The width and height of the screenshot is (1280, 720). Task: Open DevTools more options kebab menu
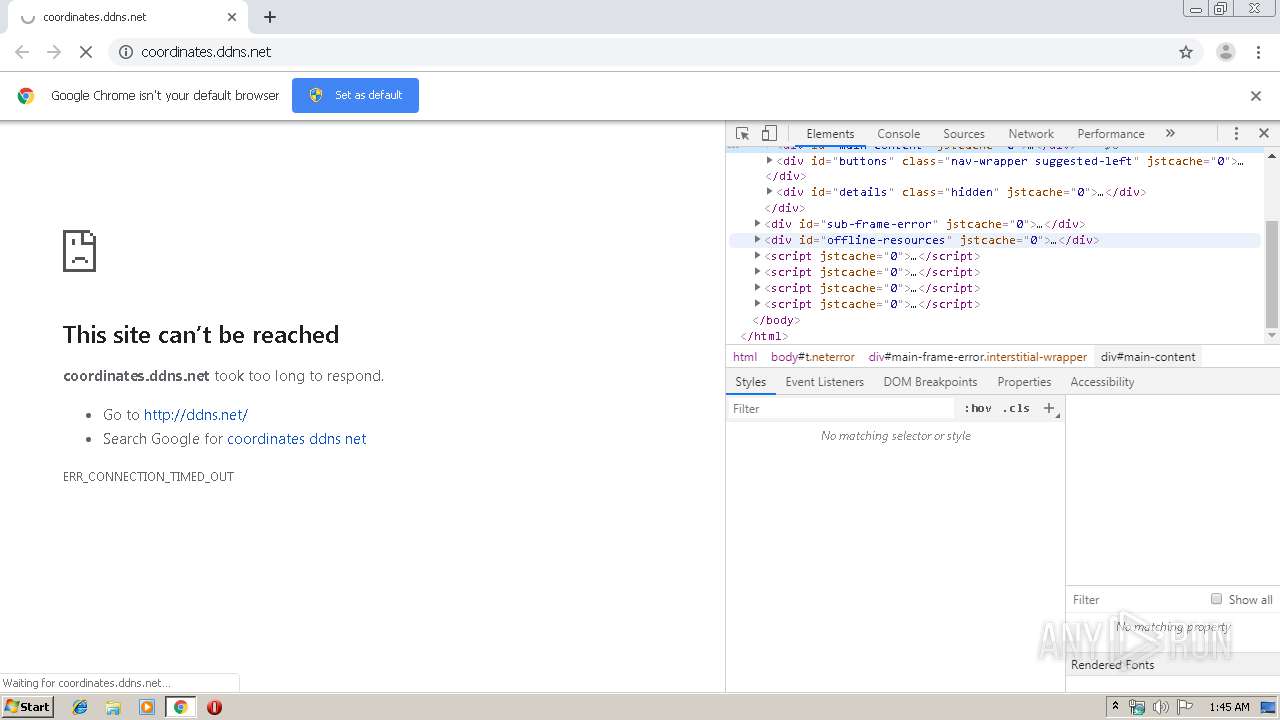coord(1236,133)
